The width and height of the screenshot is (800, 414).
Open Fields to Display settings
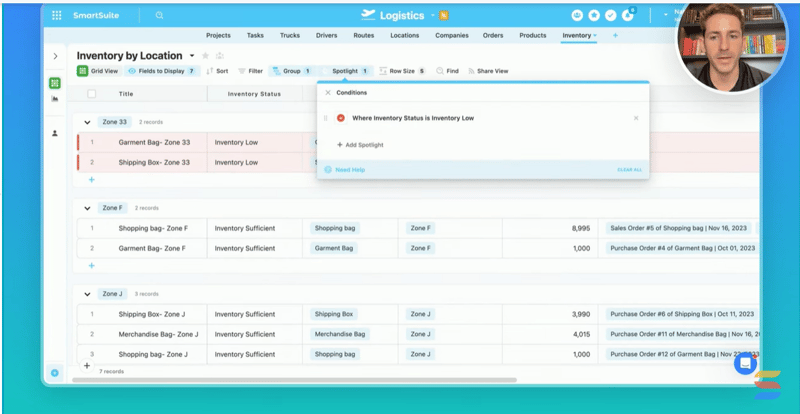click(x=161, y=71)
